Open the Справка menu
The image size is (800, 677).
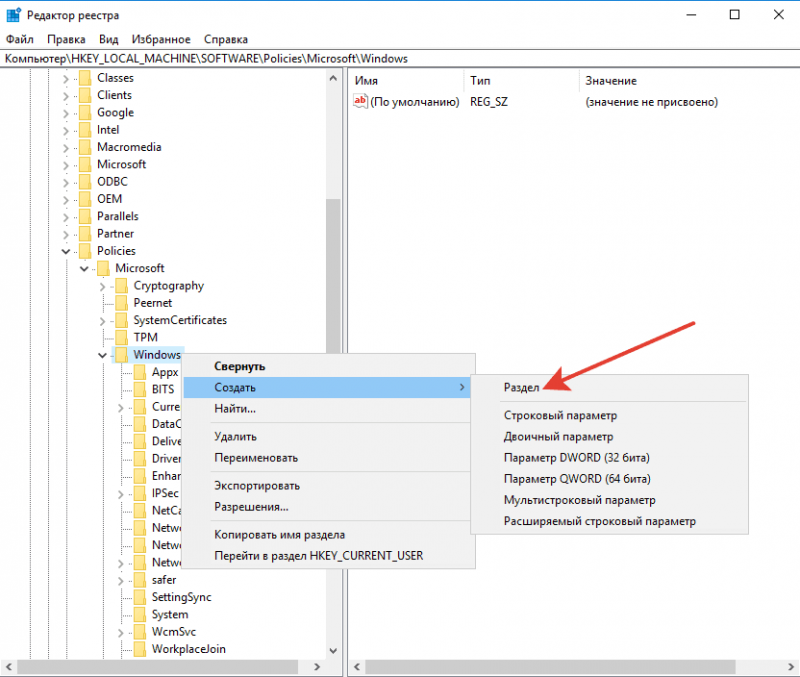[226, 39]
